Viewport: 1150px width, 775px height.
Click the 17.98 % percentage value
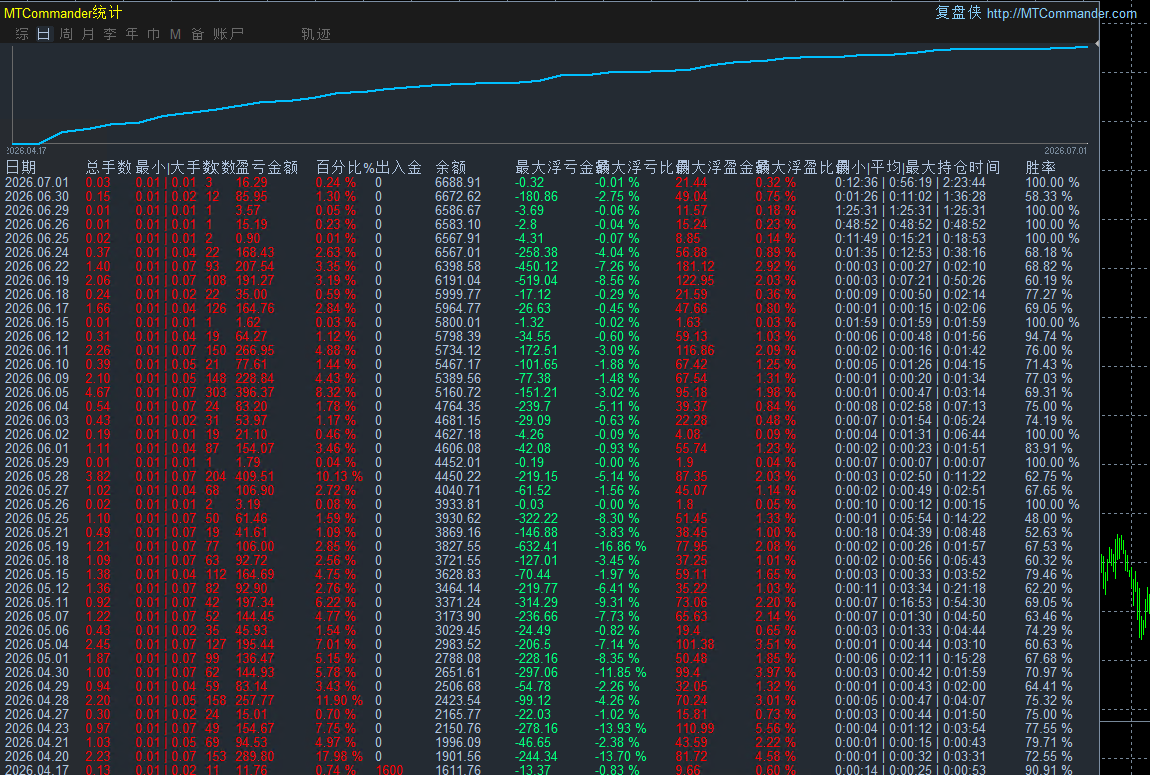(x=340, y=756)
